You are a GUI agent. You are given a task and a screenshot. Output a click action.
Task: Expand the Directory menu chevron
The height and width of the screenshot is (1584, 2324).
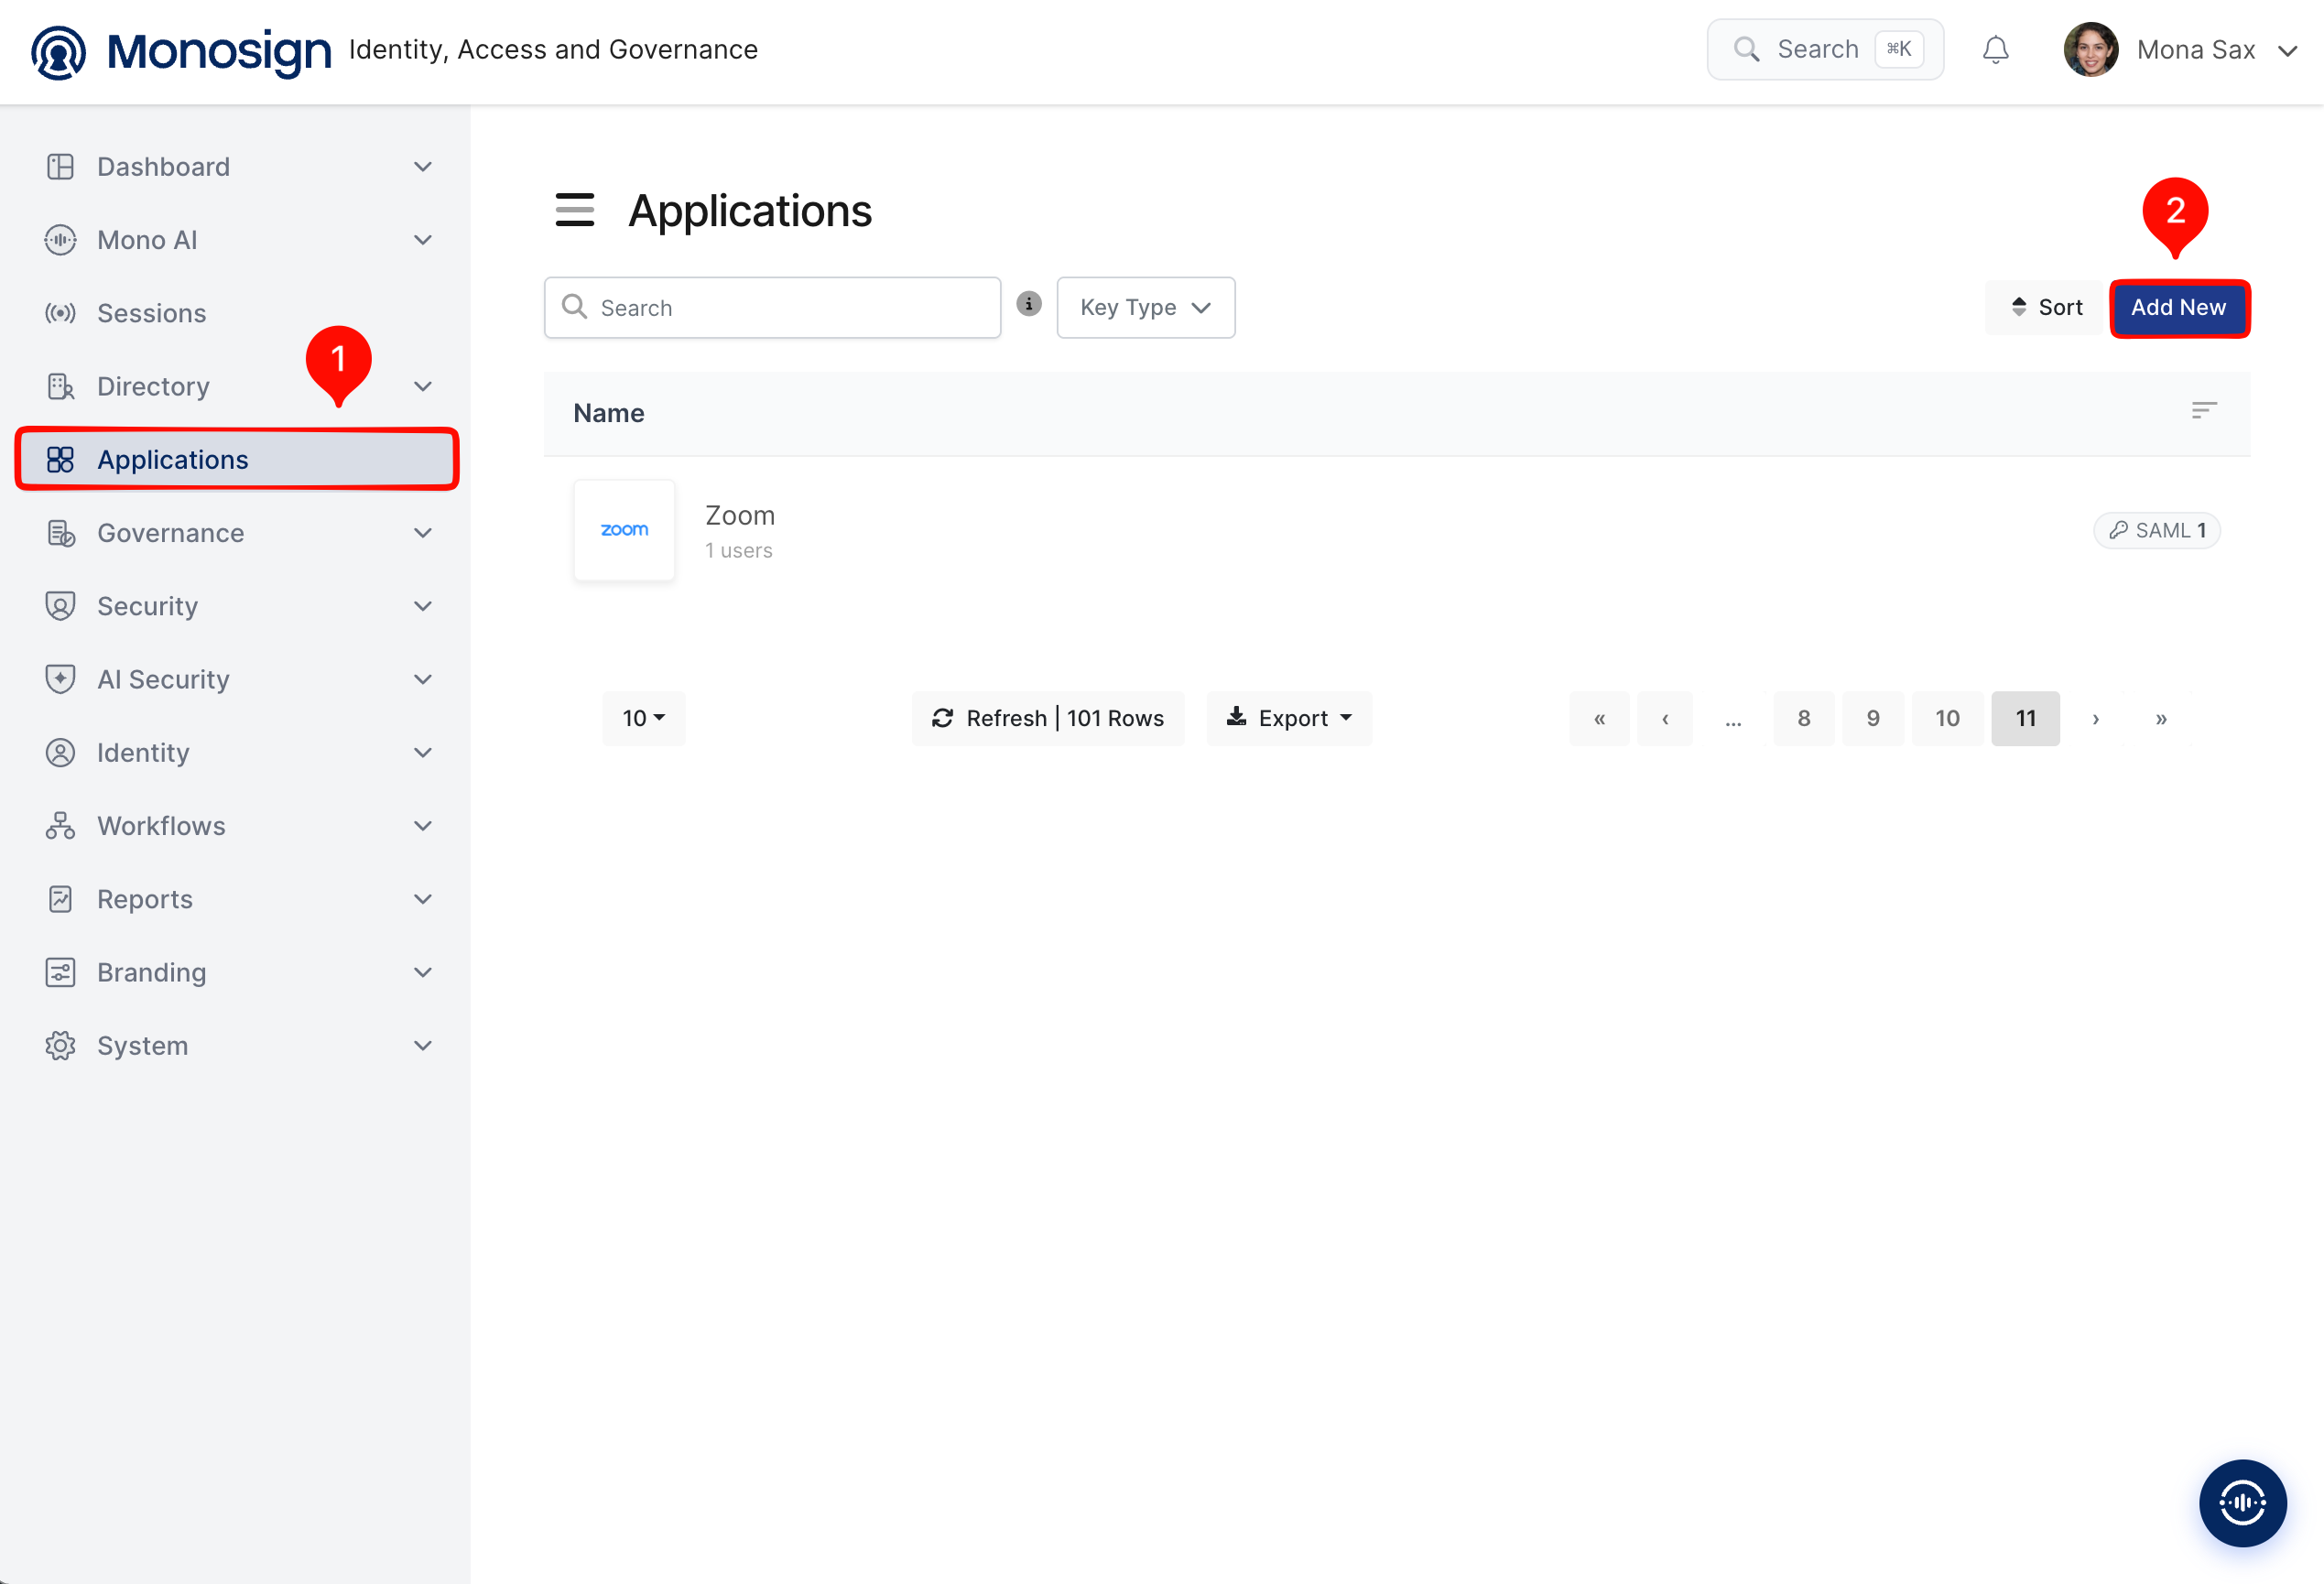click(x=423, y=387)
